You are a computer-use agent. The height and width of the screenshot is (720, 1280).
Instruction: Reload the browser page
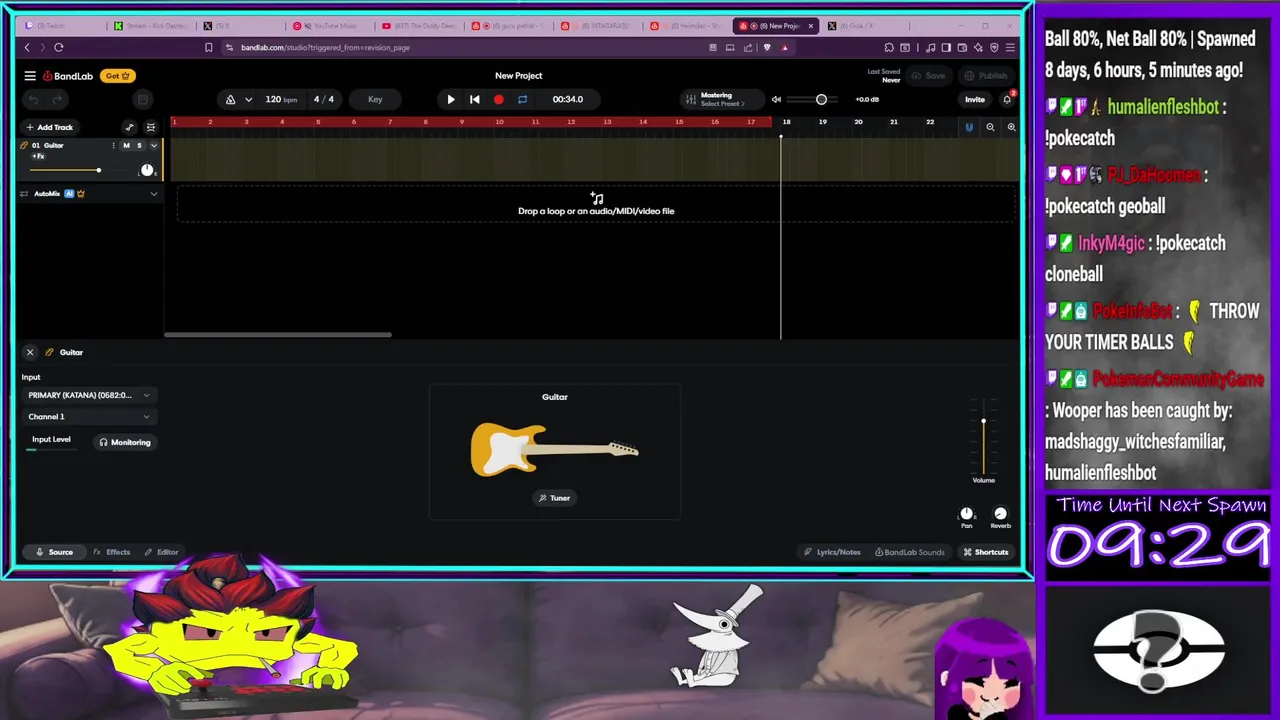click(x=59, y=47)
